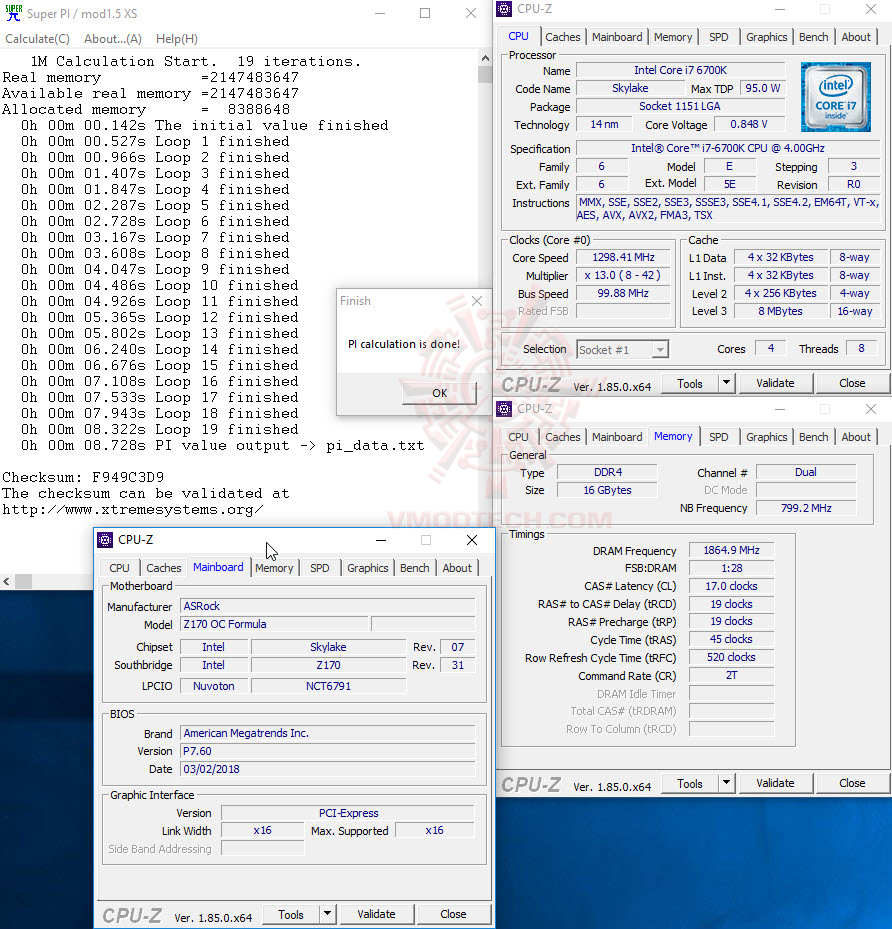Expand Tools dropdown arrow in Mainboard CPU-Z window

tap(328, 915)
